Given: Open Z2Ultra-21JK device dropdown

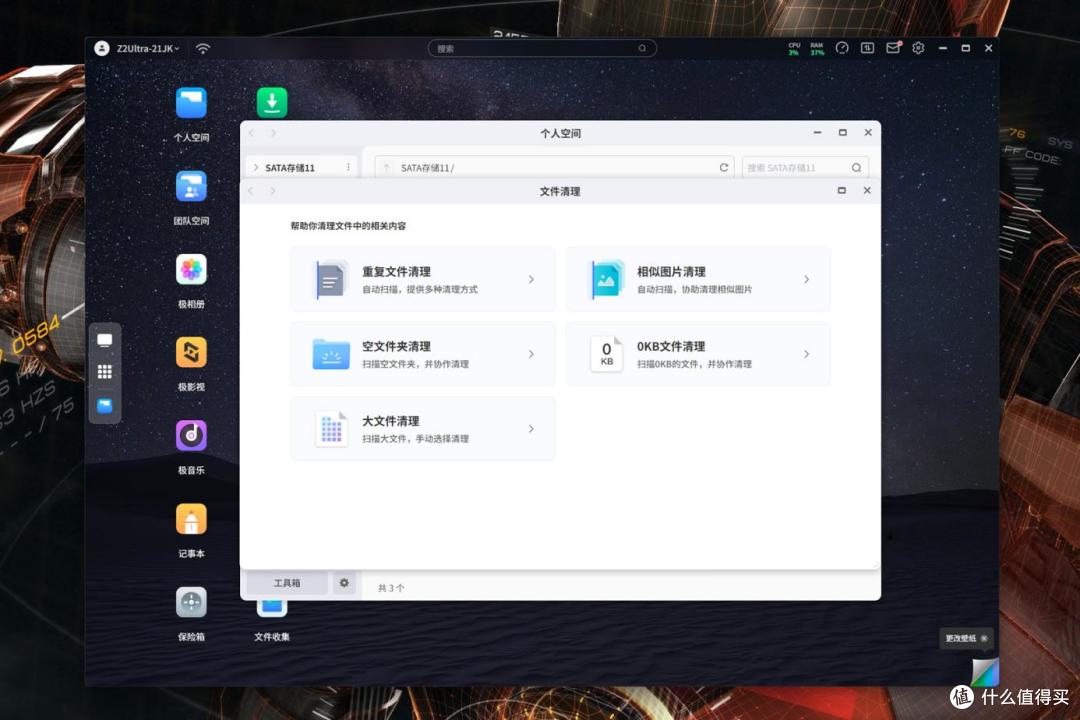Looking at the screenshot, I should pyautogui.click(x=148, y=48).
